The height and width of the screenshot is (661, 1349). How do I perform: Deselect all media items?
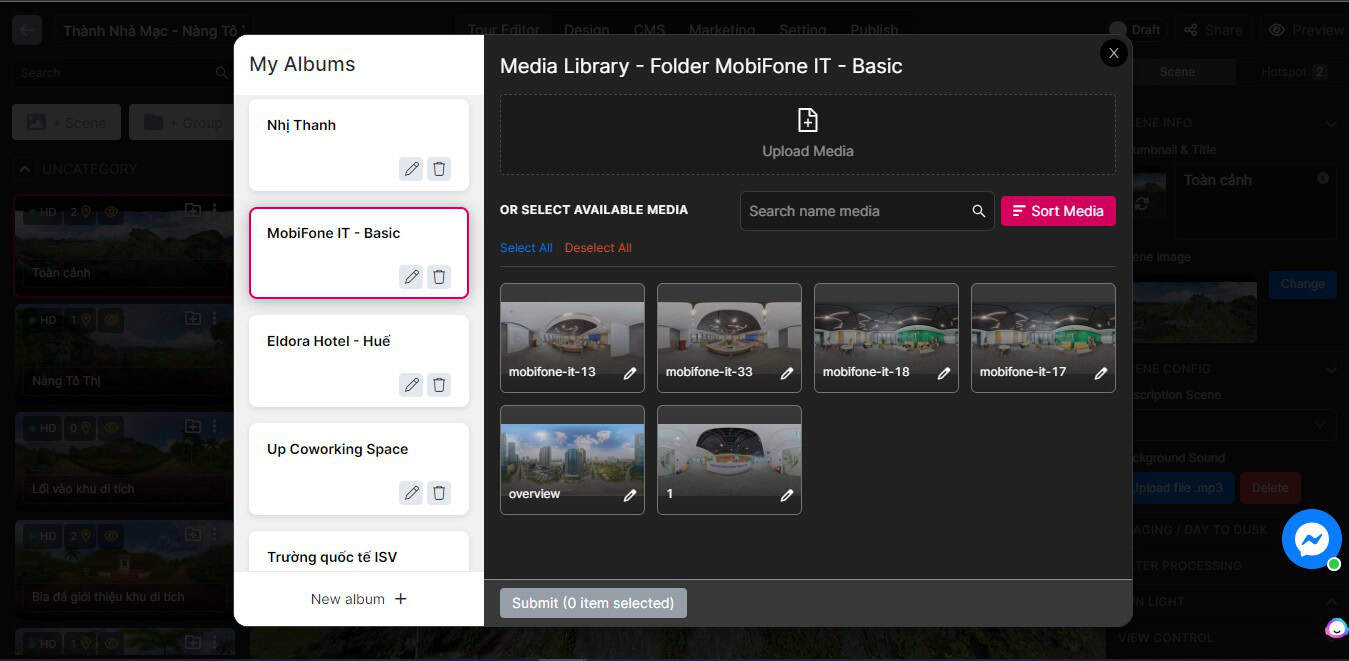598,248
